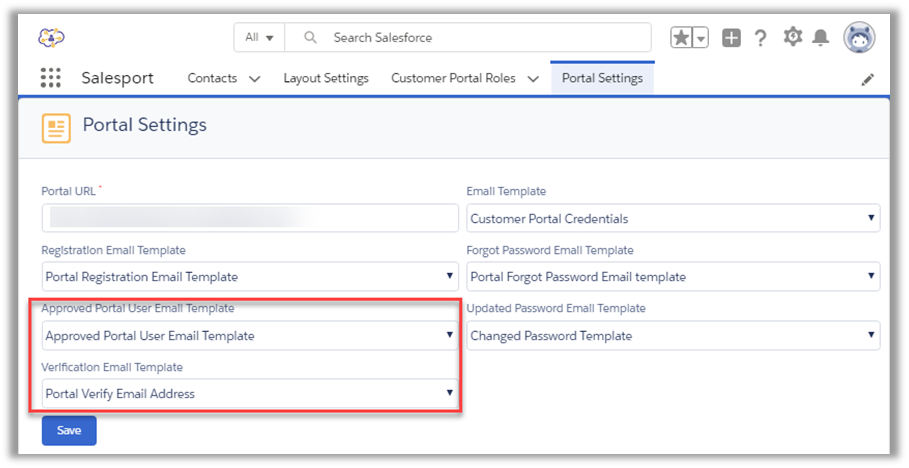Expand the All search scope dropdown
This screenshot has height=468, width=909.
(x=259, y=38)
